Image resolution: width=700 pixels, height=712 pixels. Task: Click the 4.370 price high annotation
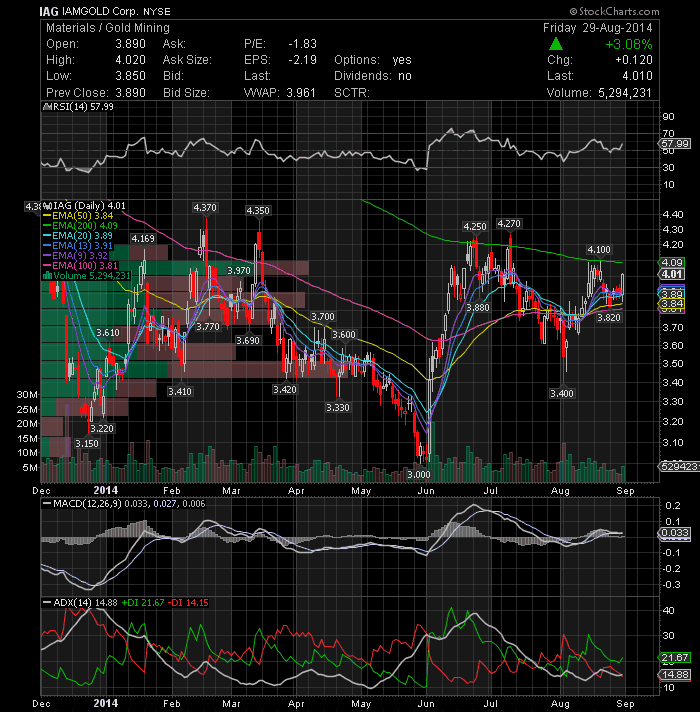point(205,208)
